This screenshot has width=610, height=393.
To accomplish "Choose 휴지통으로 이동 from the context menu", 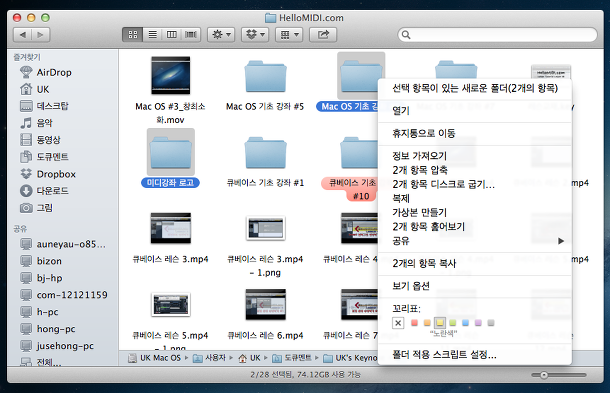I will pyautogui.click(x=475, y=133).
